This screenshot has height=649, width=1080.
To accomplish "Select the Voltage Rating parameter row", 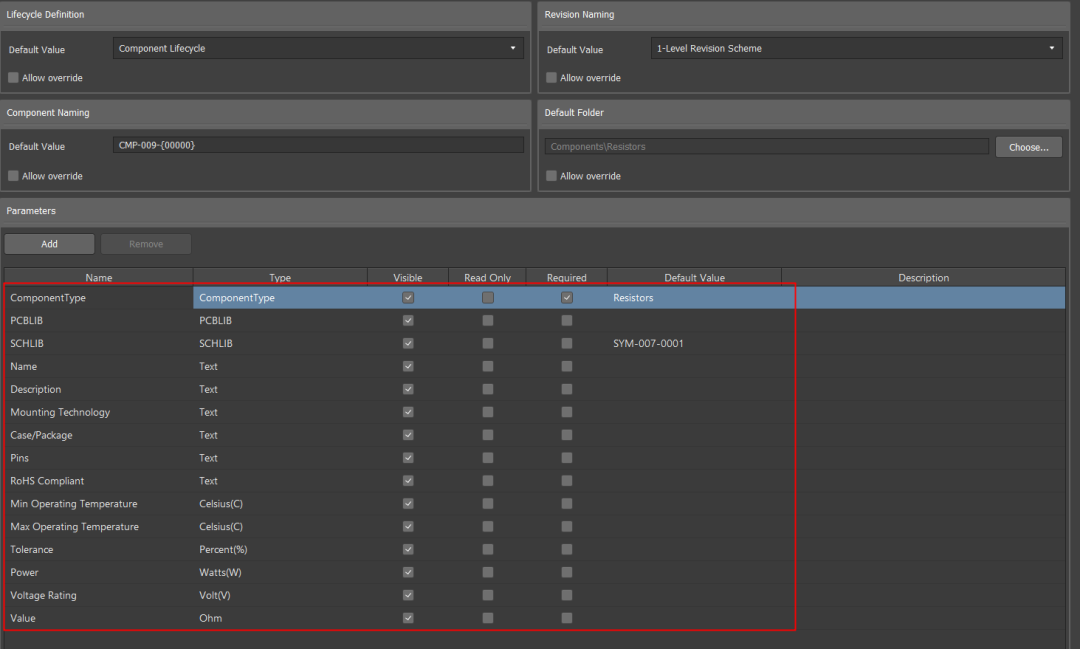I will (534, 595).
